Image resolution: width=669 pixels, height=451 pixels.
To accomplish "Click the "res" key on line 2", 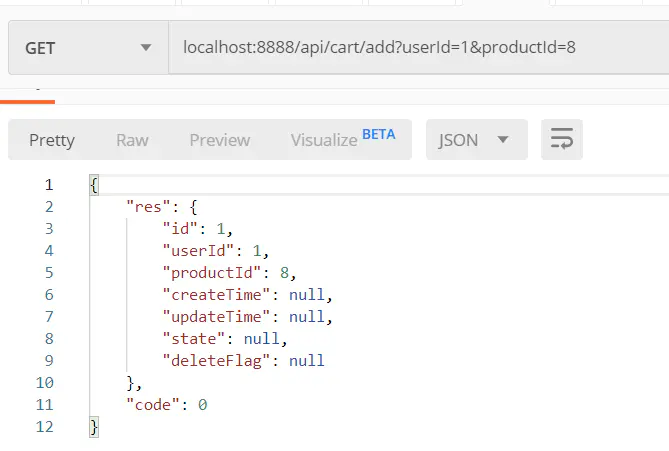I will [x=148, y=207].
